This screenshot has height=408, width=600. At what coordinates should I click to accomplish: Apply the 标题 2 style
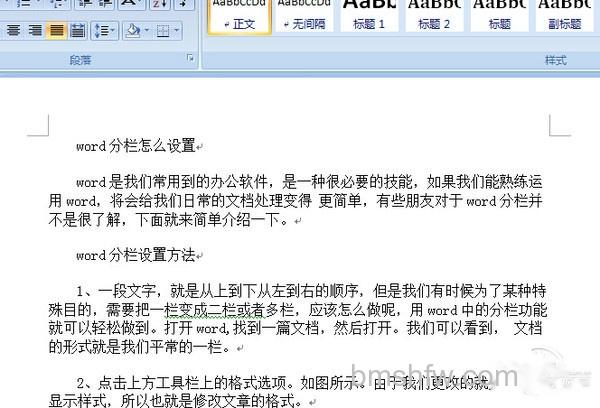[x=434, y=16]
